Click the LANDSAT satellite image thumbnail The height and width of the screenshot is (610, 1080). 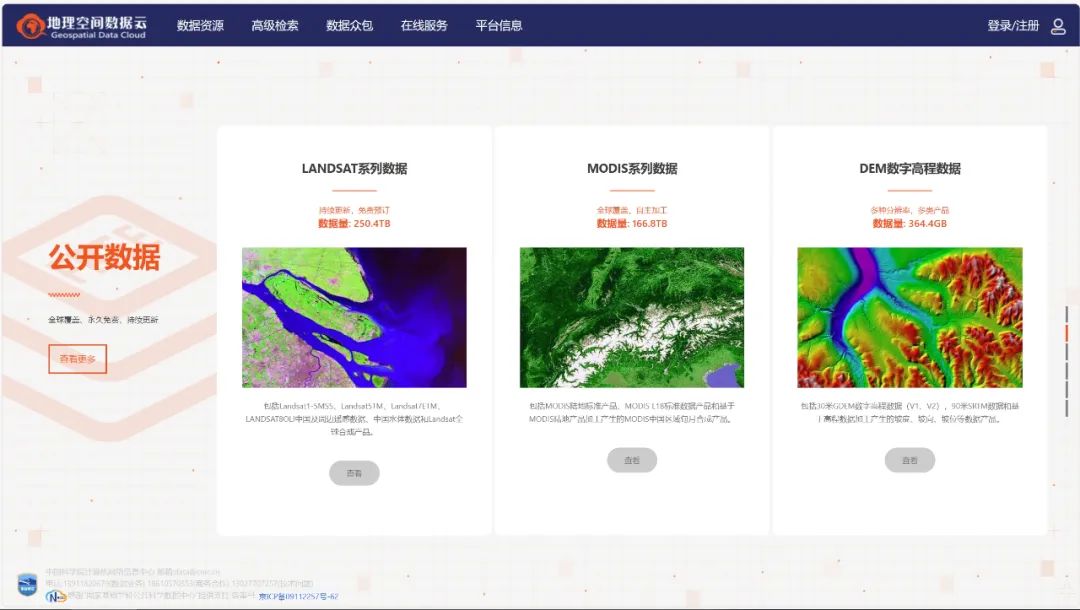pyautogui.click(x=354, y=317)
